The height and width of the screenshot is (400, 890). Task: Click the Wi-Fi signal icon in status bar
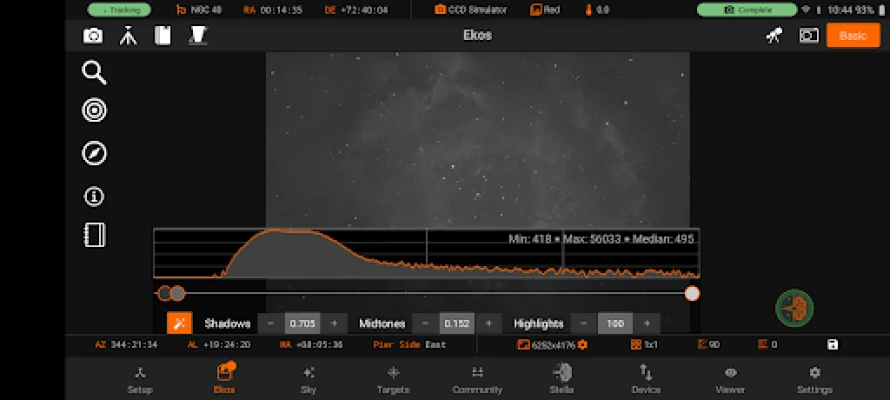[805, 10]
